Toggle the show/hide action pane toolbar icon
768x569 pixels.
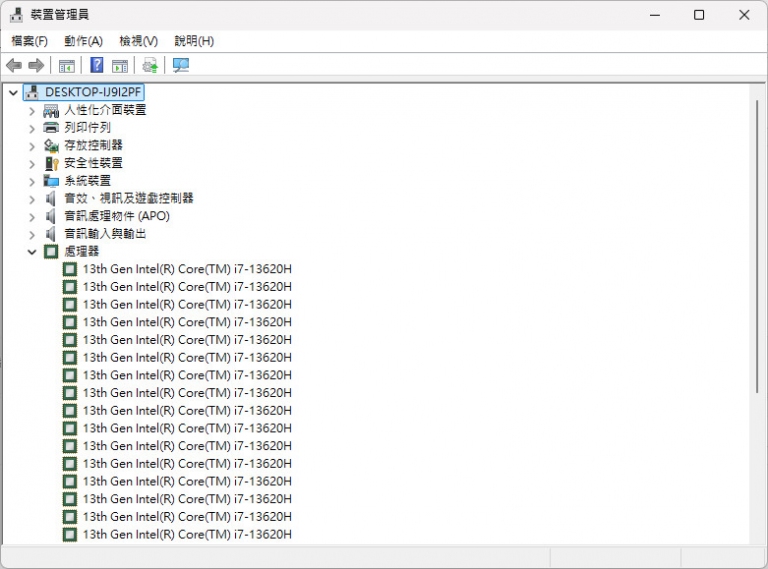click(x=120, y=66)
